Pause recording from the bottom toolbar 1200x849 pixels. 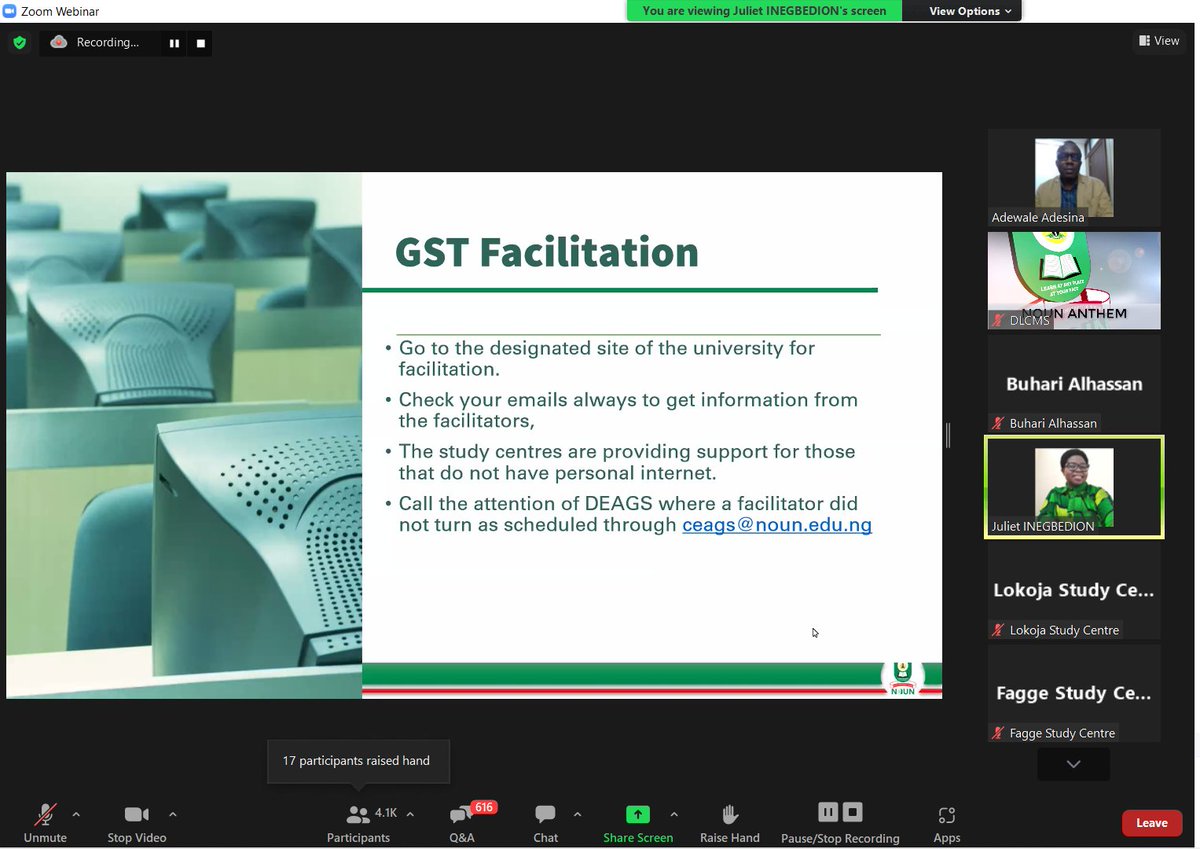(828, 812)
